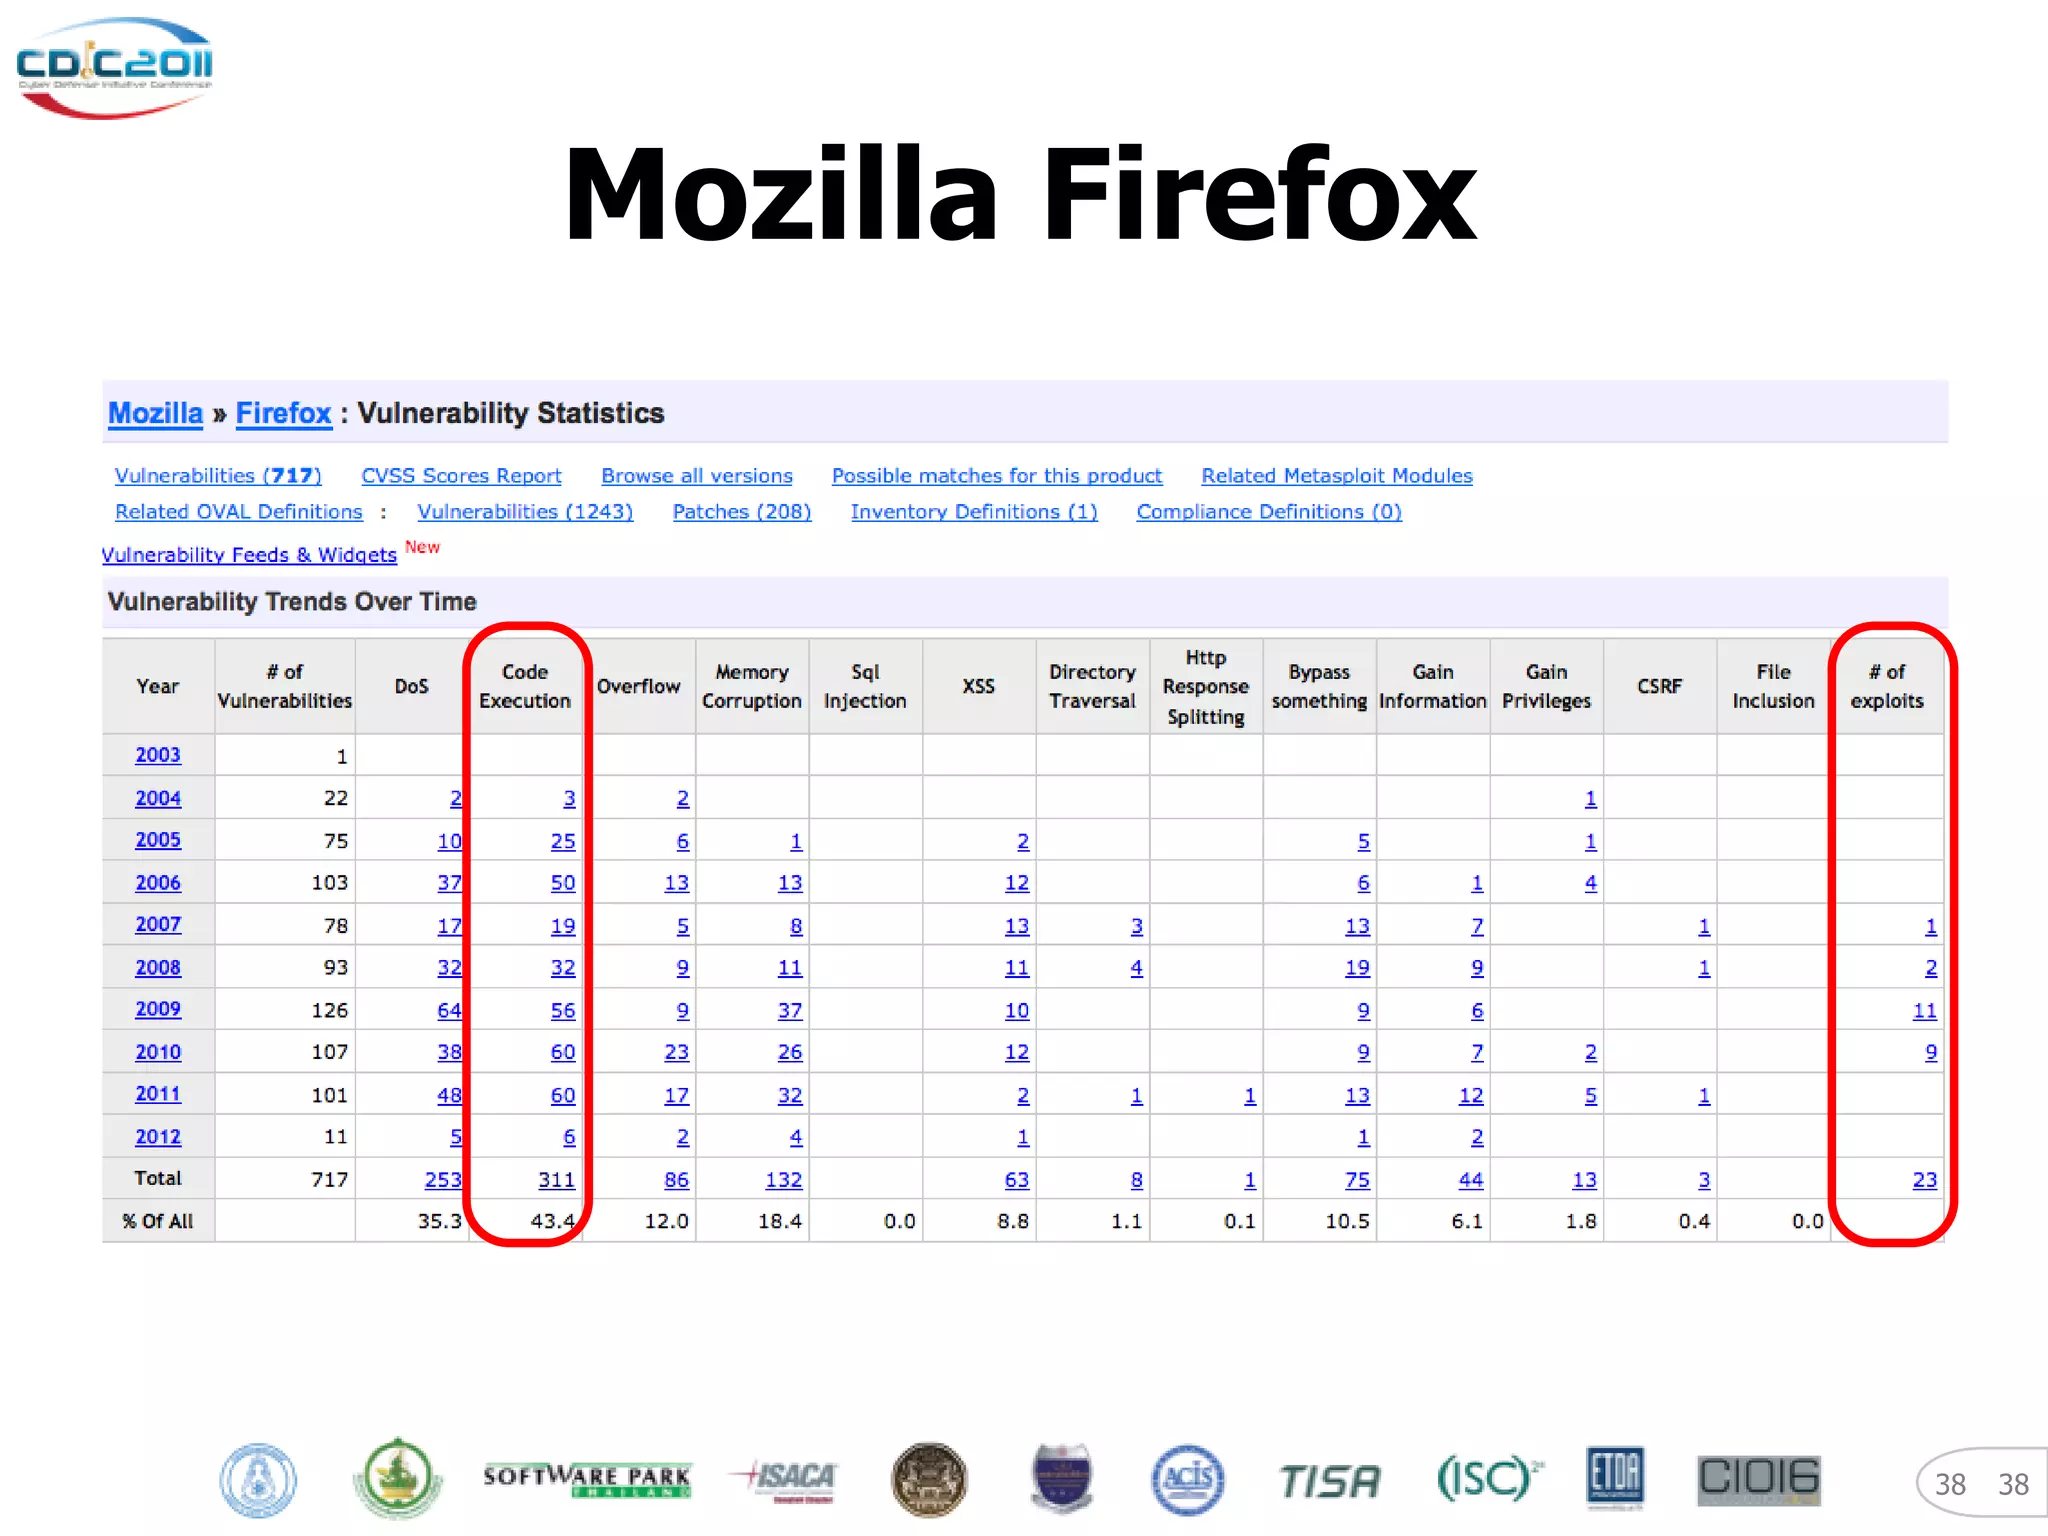Click the Code Execution column header
Viewport: 2048px width, 1536px height.
525,686
